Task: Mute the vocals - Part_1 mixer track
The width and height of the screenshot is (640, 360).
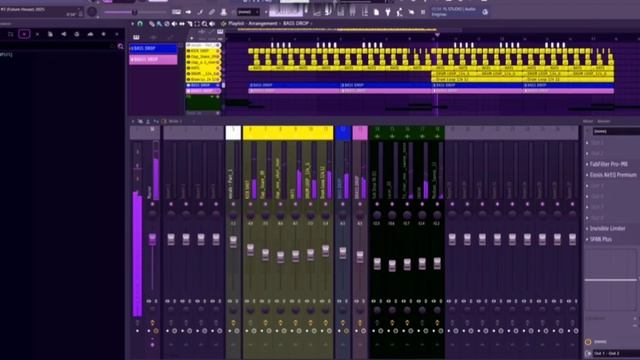Action: (233, 204)
